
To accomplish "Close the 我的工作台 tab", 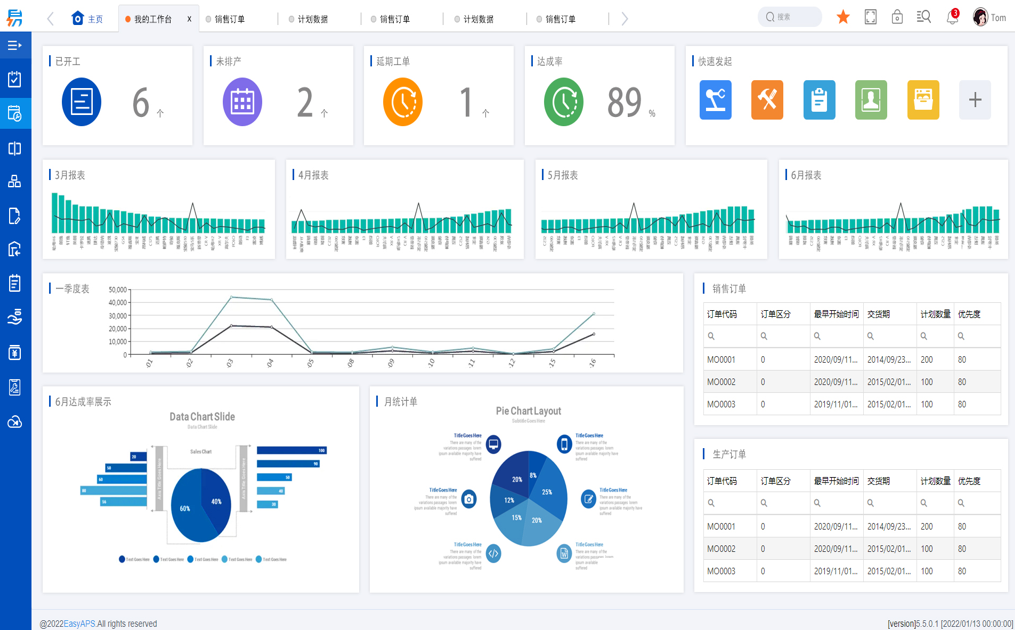I will (189, 19).
